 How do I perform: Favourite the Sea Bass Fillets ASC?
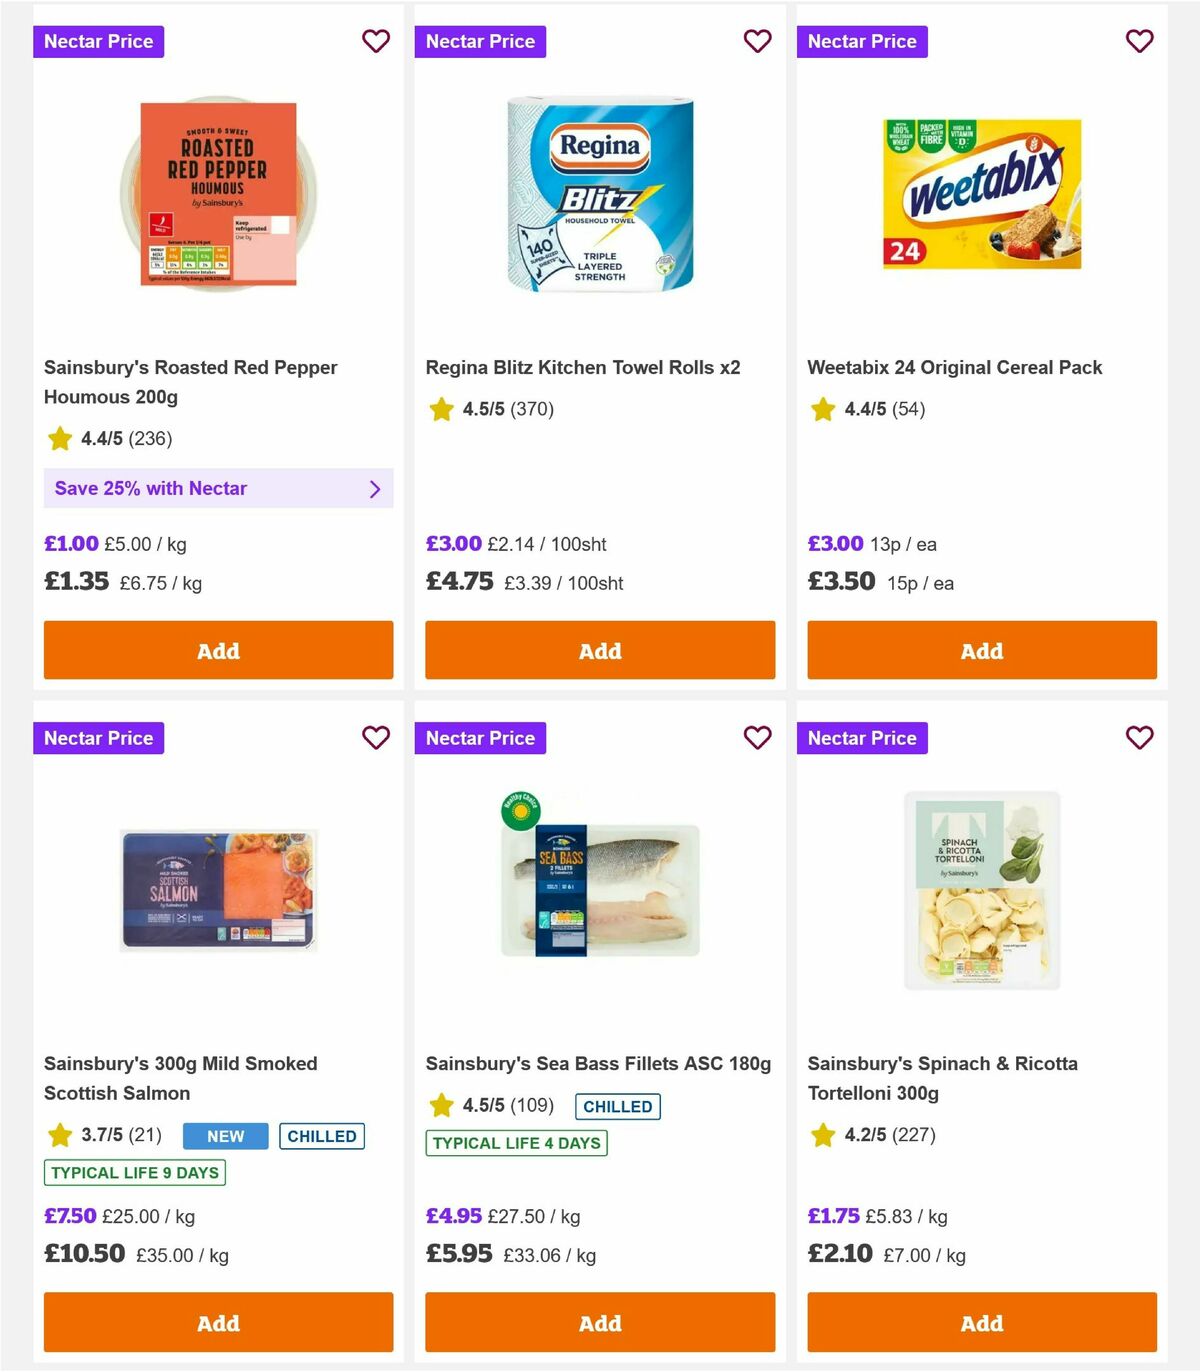tap(758, 738)
